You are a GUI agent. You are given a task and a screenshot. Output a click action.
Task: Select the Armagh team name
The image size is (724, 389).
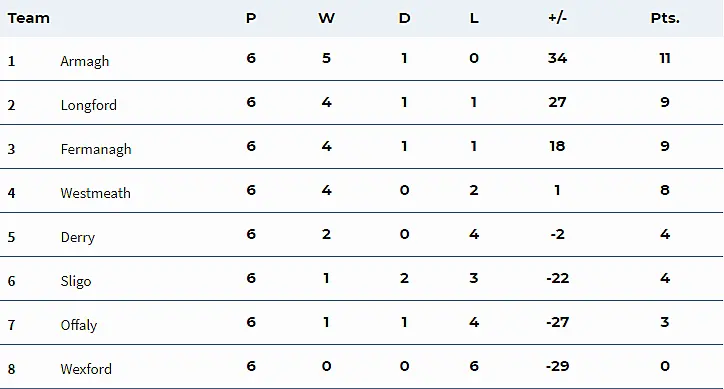tap(84, 61)
